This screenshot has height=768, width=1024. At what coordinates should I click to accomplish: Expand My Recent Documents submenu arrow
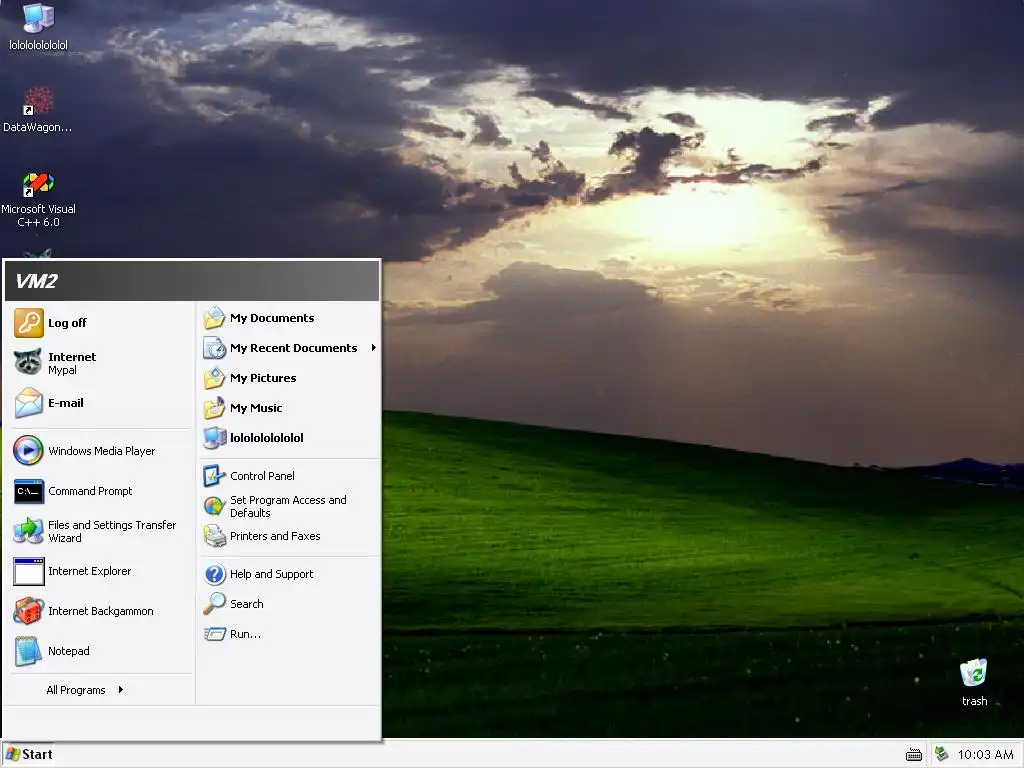(374, 348)
